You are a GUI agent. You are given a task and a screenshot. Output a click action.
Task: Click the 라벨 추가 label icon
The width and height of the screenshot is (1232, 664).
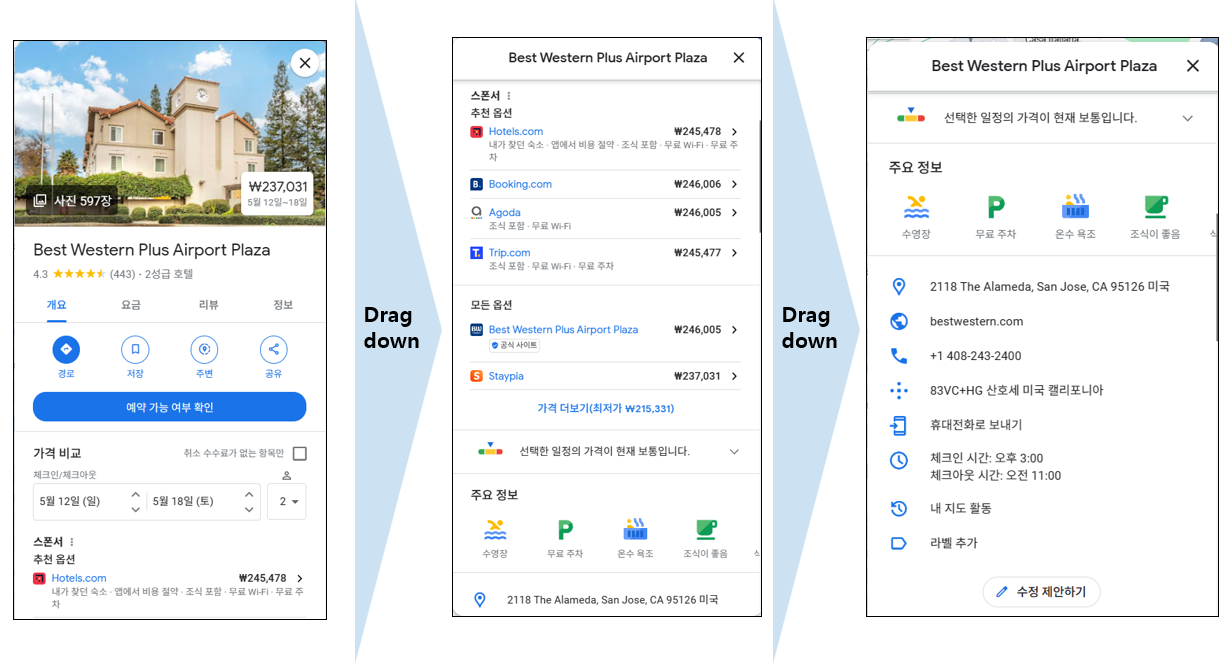[898, 543]
